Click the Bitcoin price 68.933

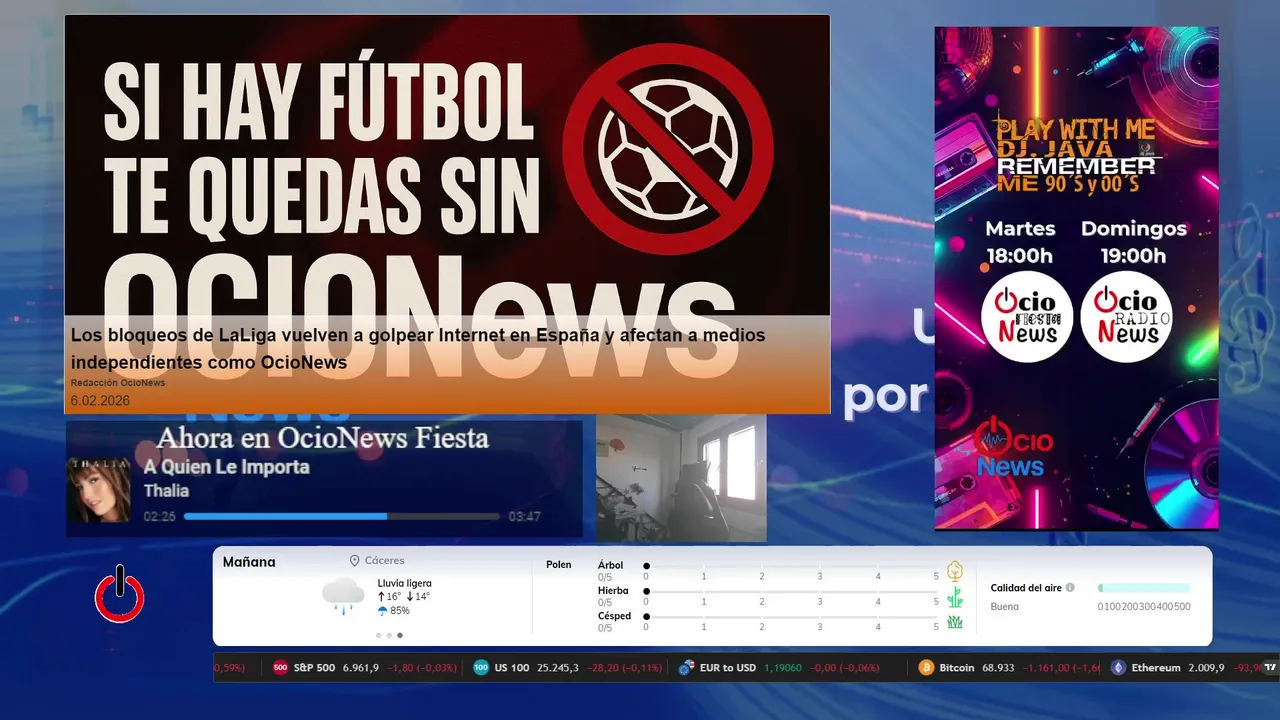click(x=997, y=667)
